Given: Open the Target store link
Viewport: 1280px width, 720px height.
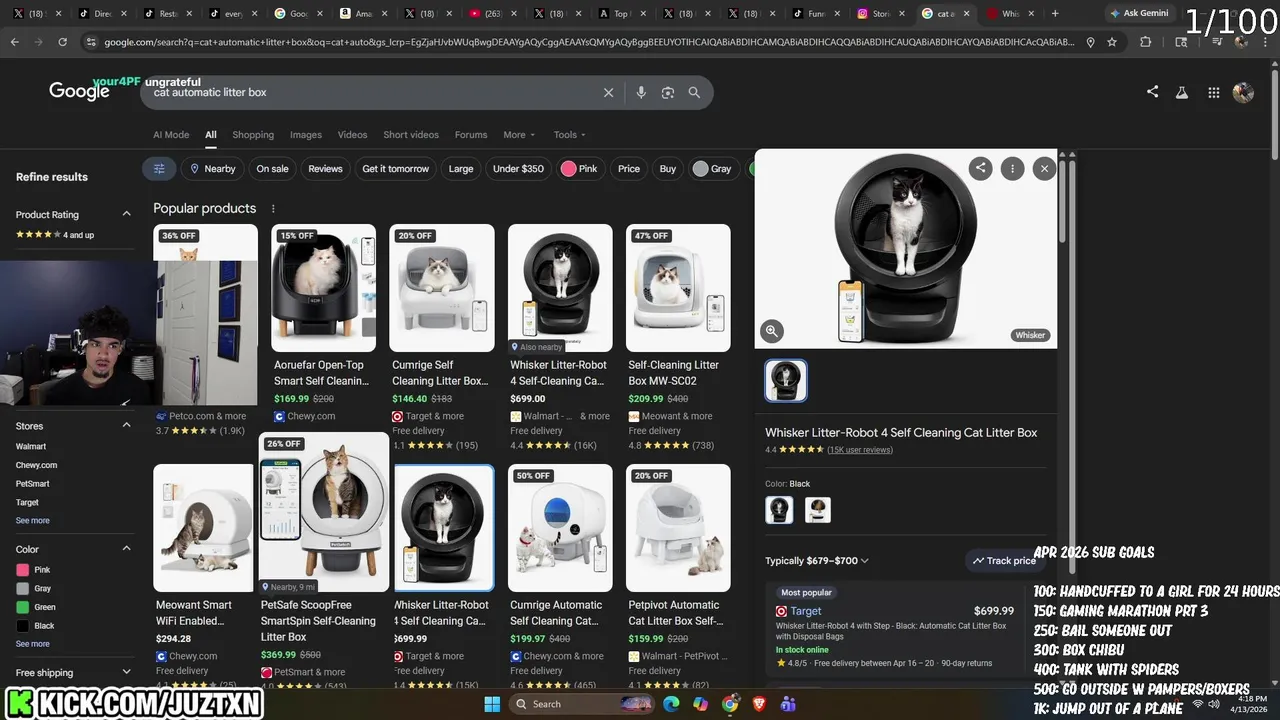Looking at the screenshot, I should 806,611.
